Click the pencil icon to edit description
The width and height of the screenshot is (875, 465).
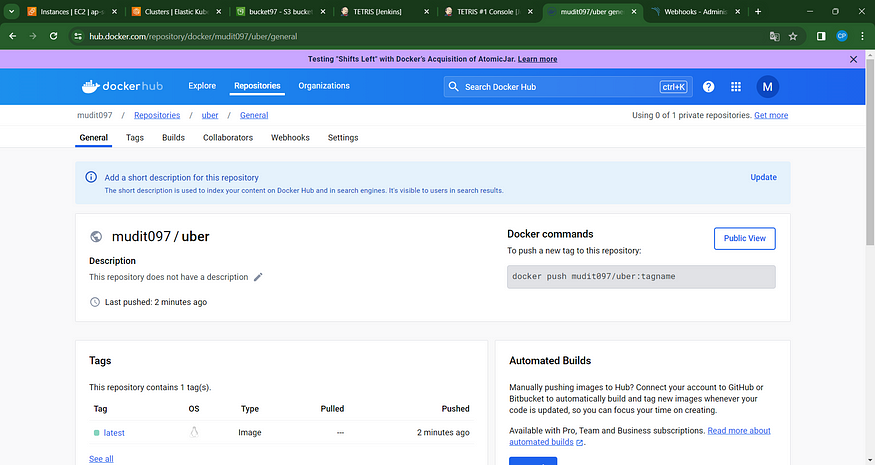[x=258, y=277]
